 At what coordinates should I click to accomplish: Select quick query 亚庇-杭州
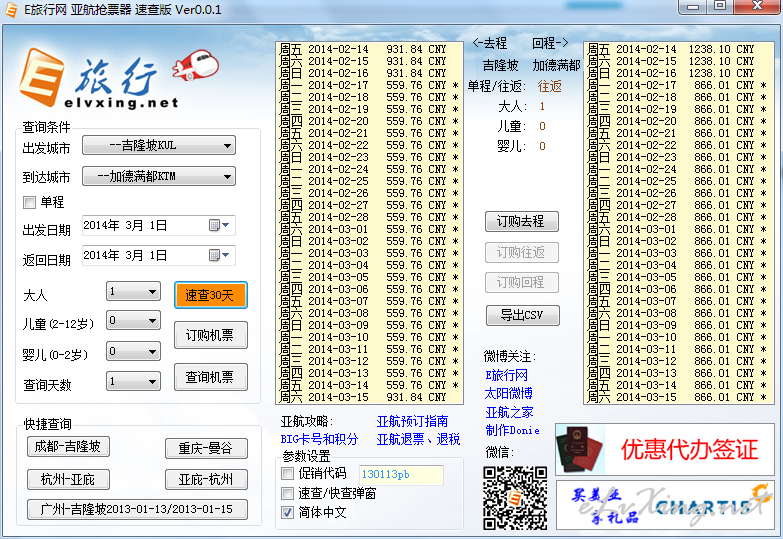[x=206, y=480]
